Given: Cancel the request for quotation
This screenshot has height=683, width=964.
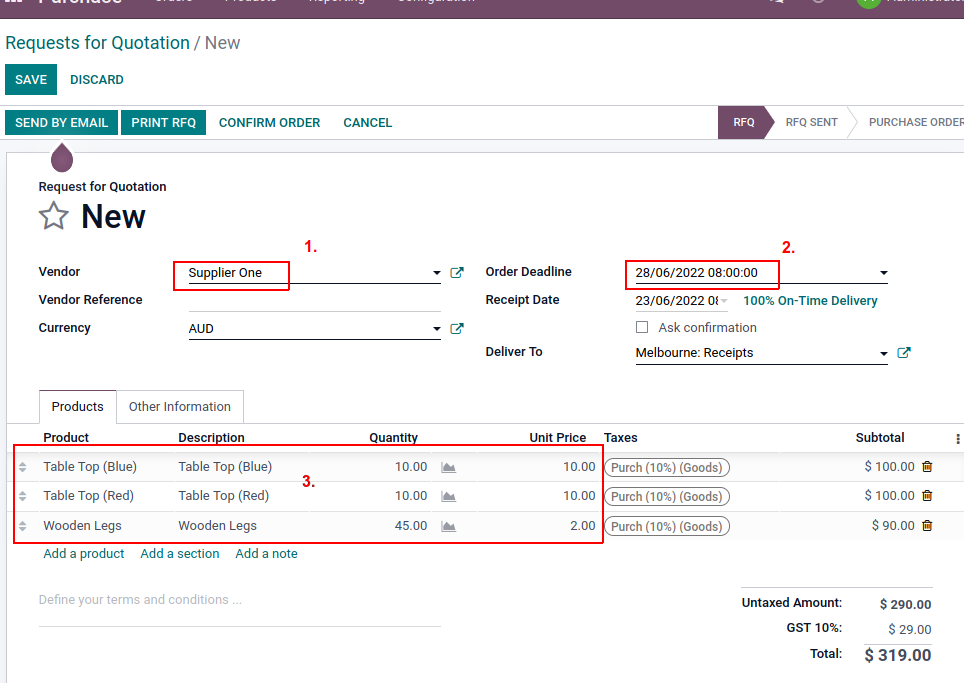Looking at the screenshot, I should (x=368, y=122).
